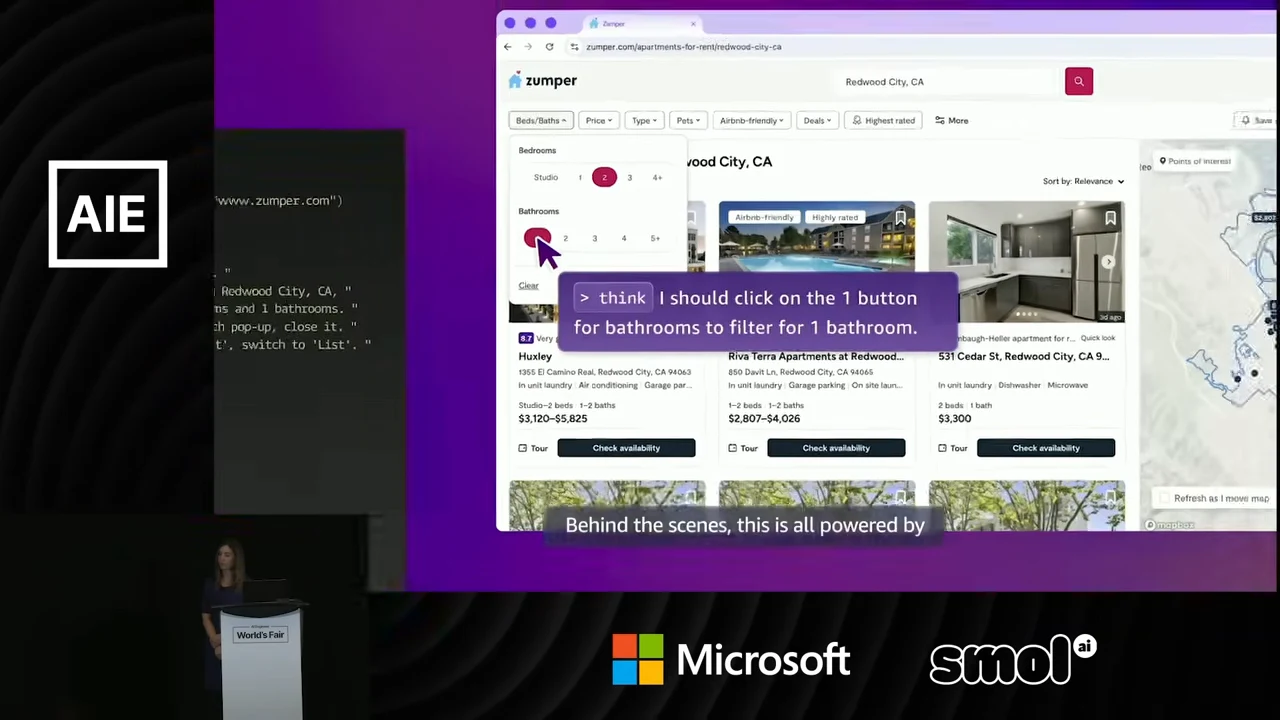Close the Zumper browser tab
Viewport: 1280px width, 720px height.
[x=693, y=24]
